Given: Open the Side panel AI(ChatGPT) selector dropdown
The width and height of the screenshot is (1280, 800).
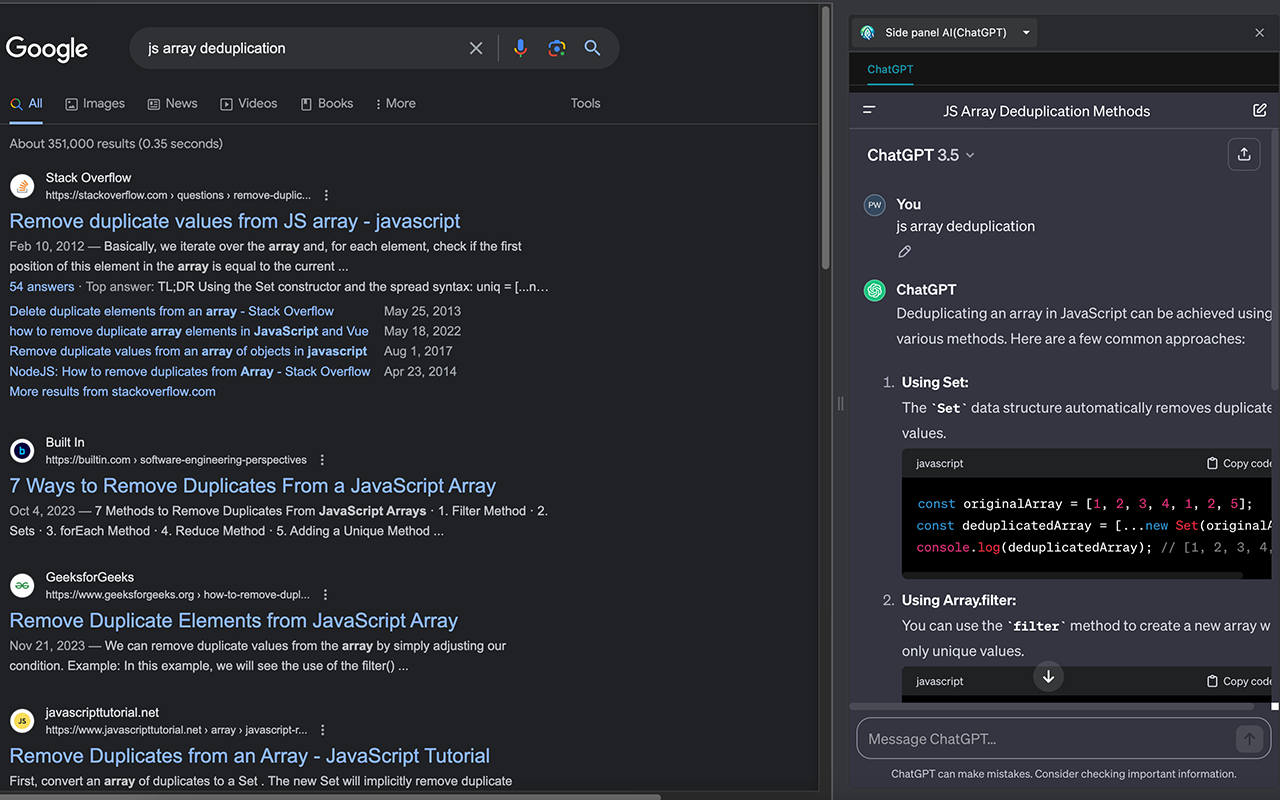Looking at the screenshot, I should [1026, 31].
